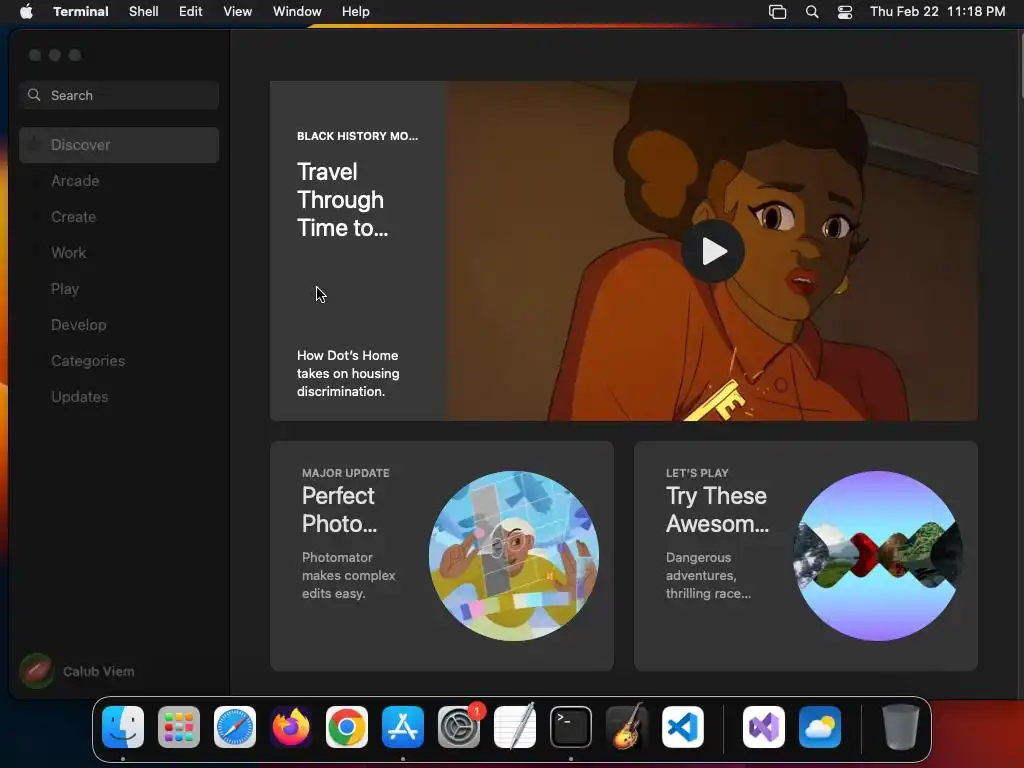
Task: Open the Perfect Photo major update card
Action: click(441, 556)
